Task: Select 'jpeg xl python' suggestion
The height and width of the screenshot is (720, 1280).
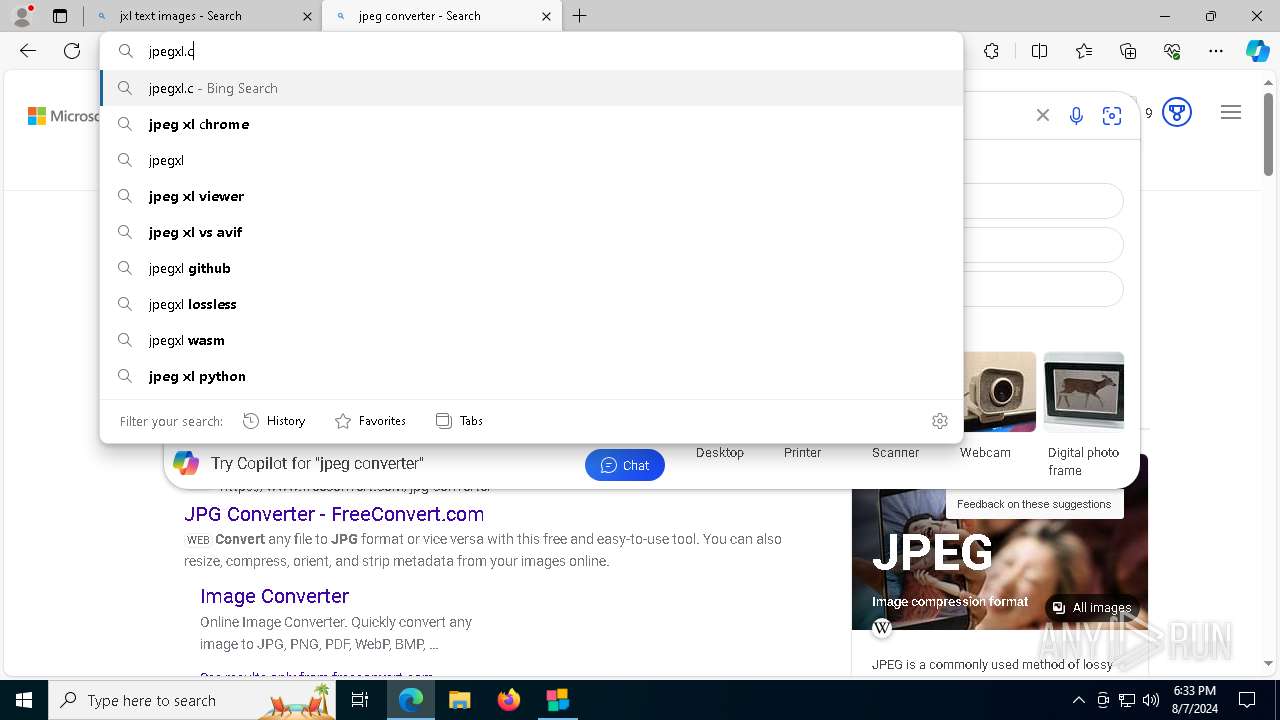Action: 531,376
